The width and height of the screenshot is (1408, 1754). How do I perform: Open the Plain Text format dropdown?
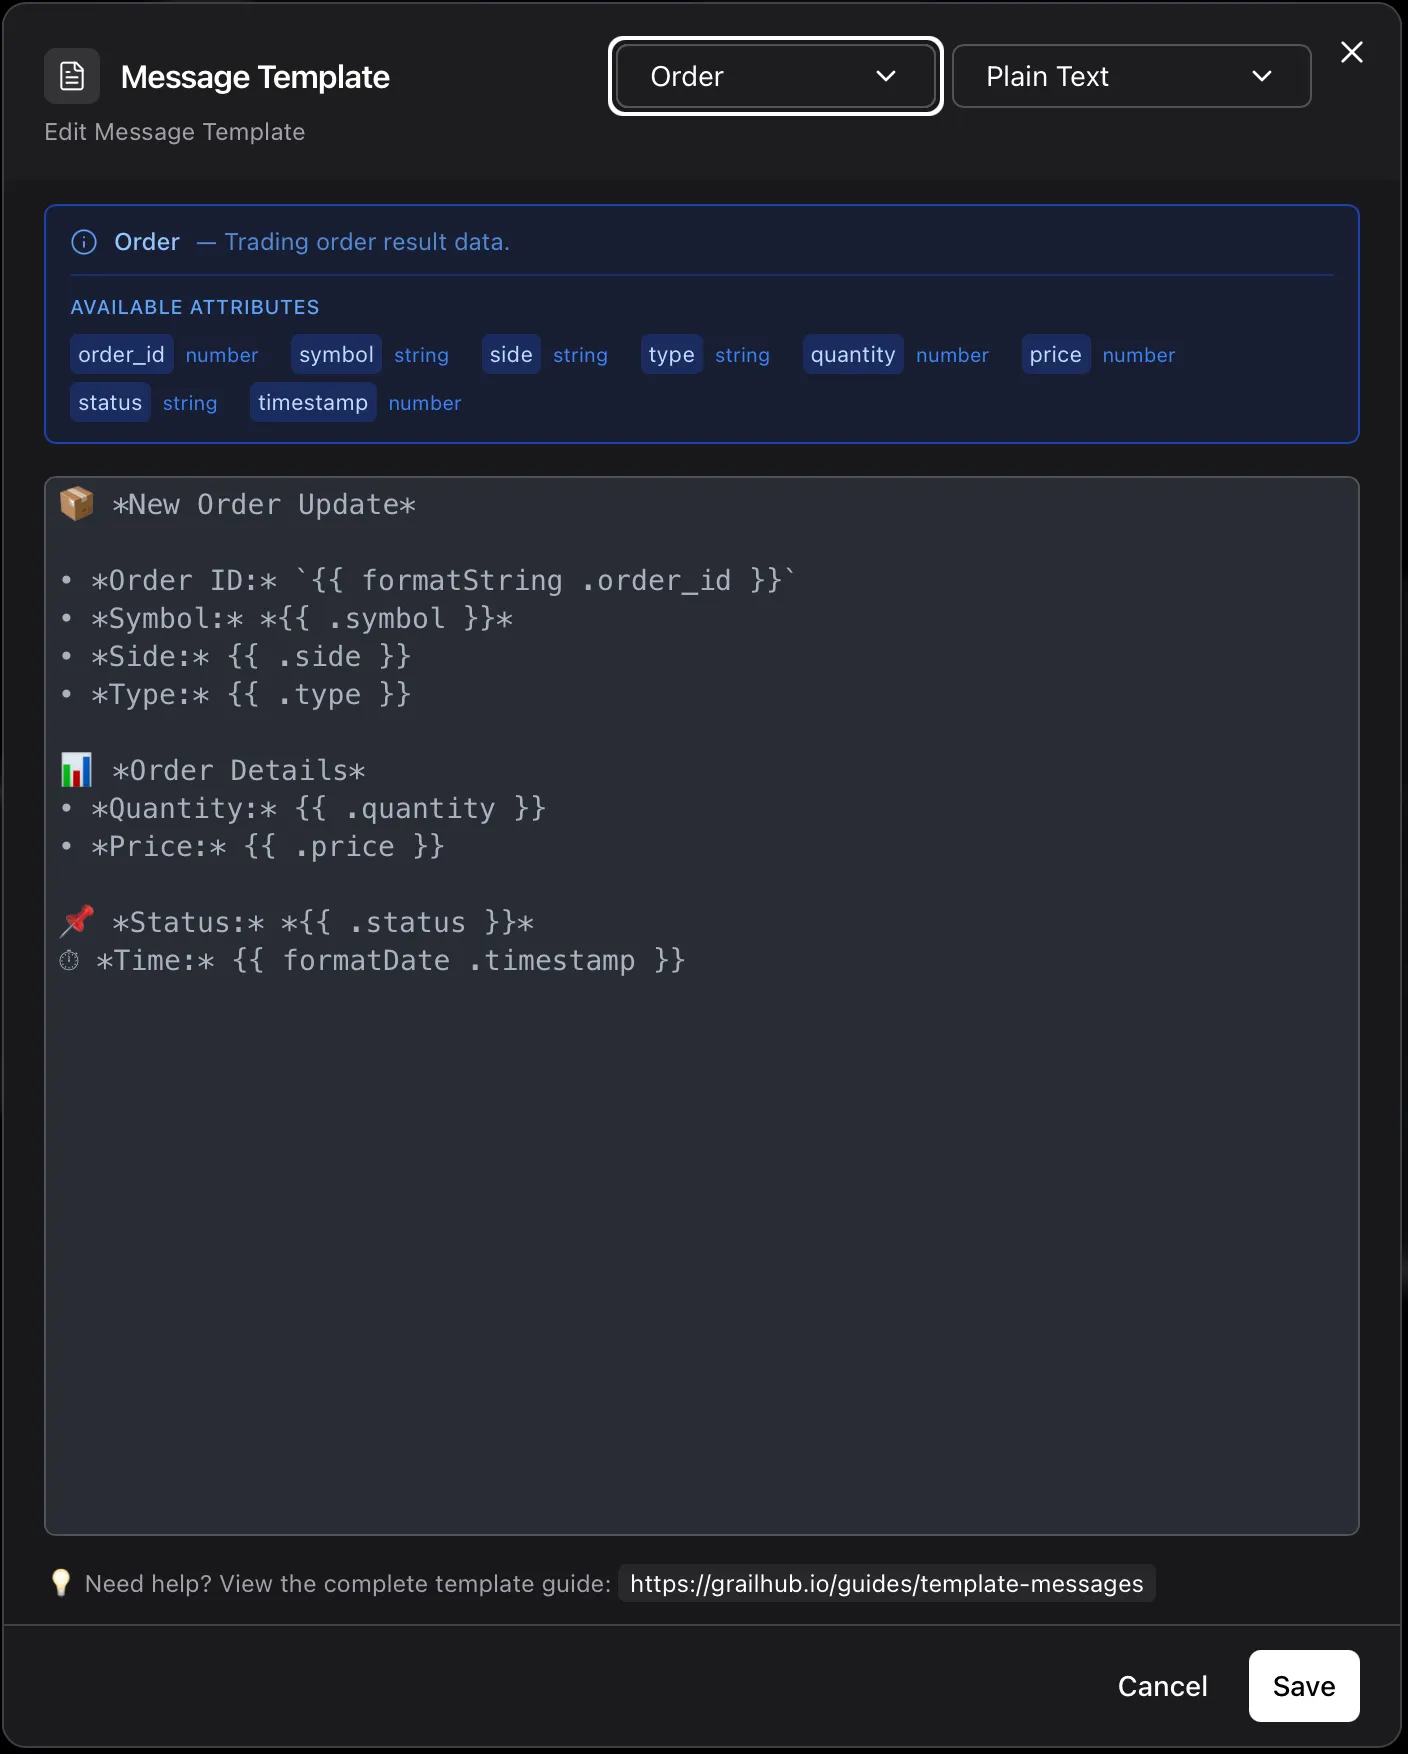point(1130,76)
